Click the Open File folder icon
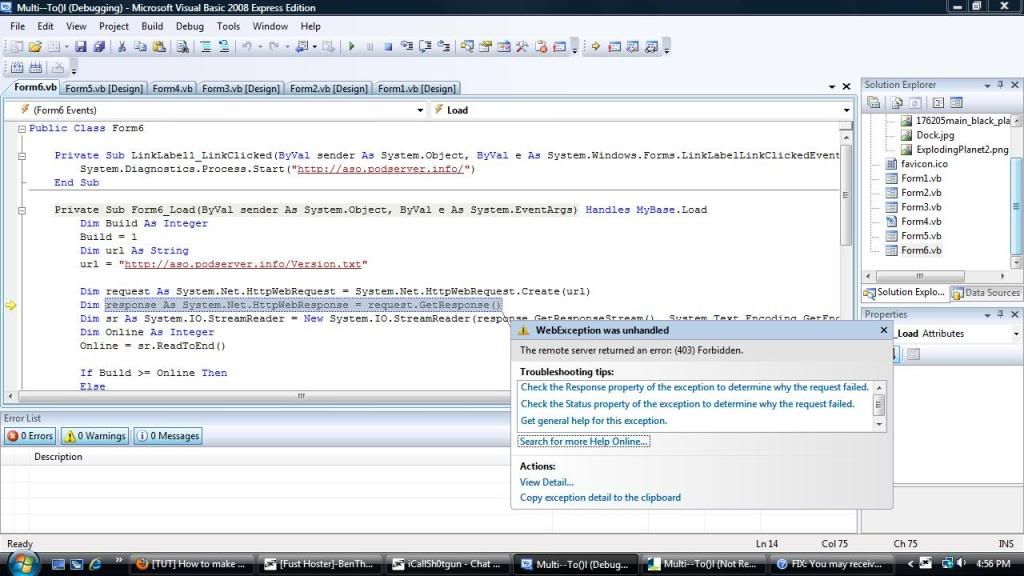This screenshot has width=1024, height=576. pos(35,47)
